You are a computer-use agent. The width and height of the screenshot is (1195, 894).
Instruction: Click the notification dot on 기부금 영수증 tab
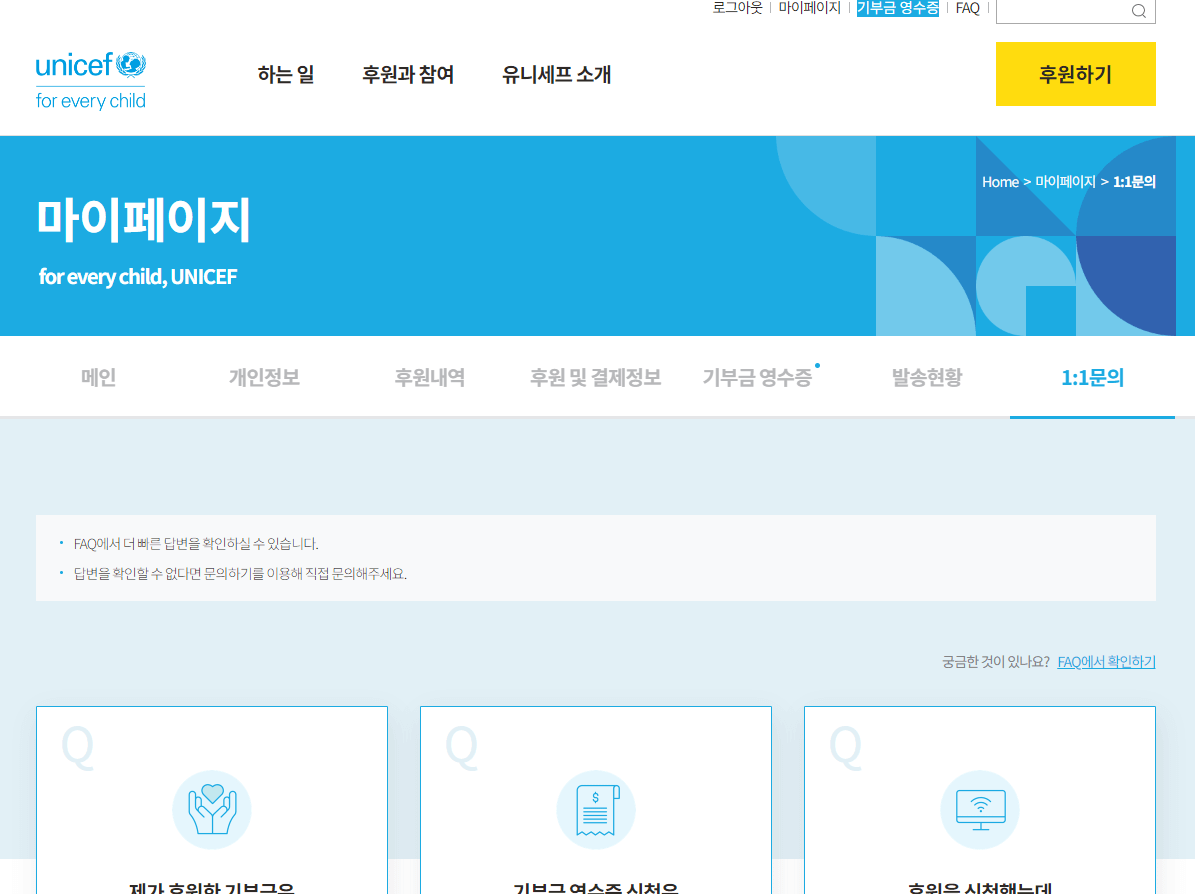(x=817, y=366)
